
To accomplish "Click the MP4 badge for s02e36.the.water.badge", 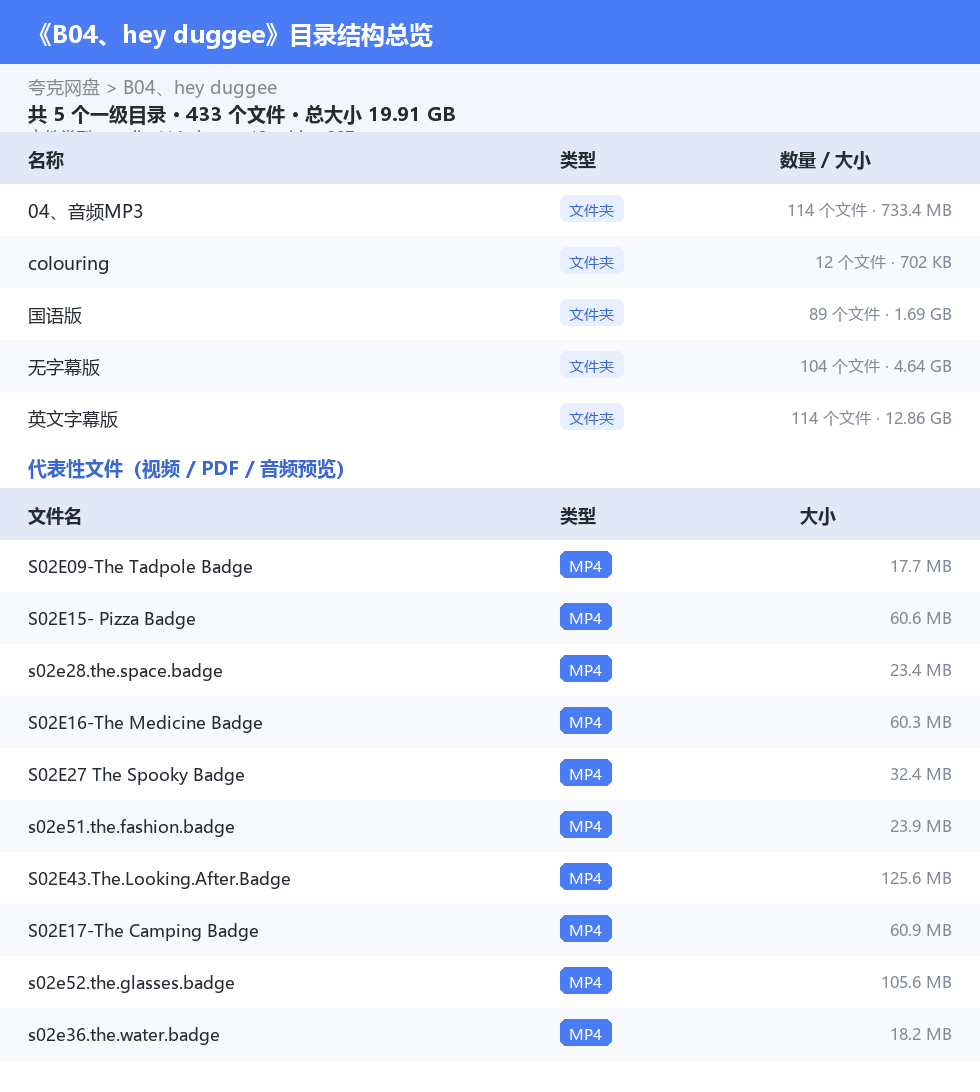I will click(x=586, y=1034).
